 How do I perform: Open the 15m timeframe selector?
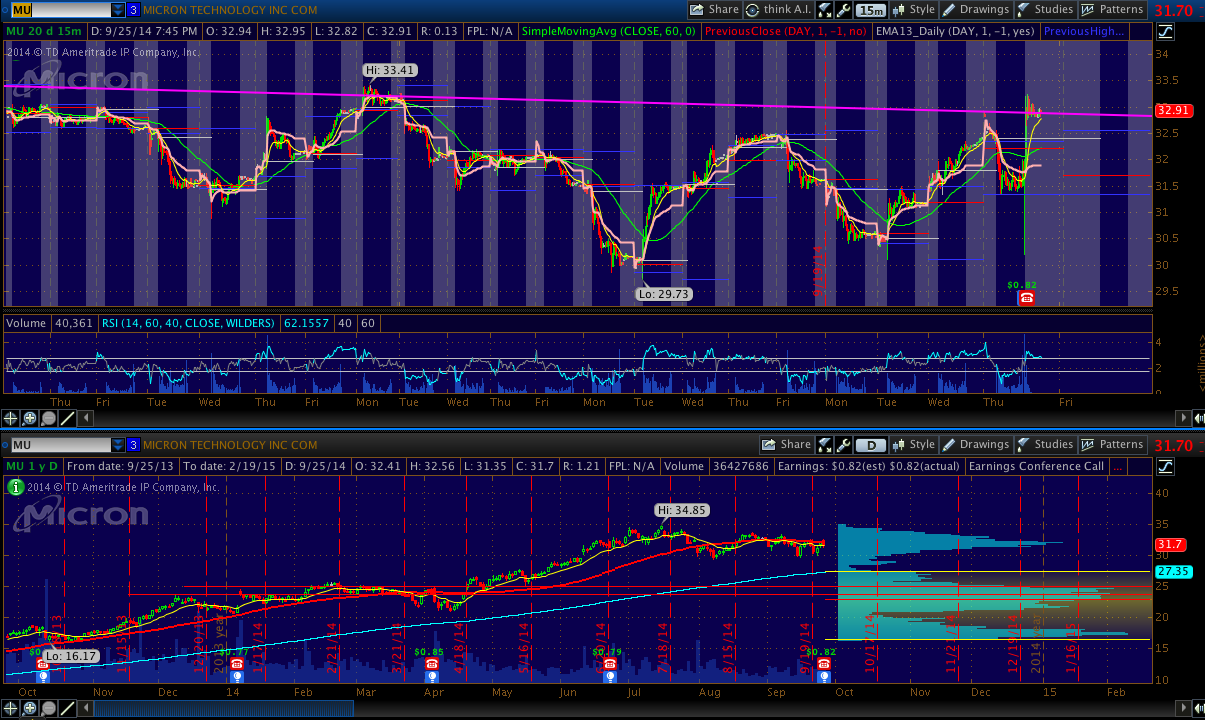(871, 10)
